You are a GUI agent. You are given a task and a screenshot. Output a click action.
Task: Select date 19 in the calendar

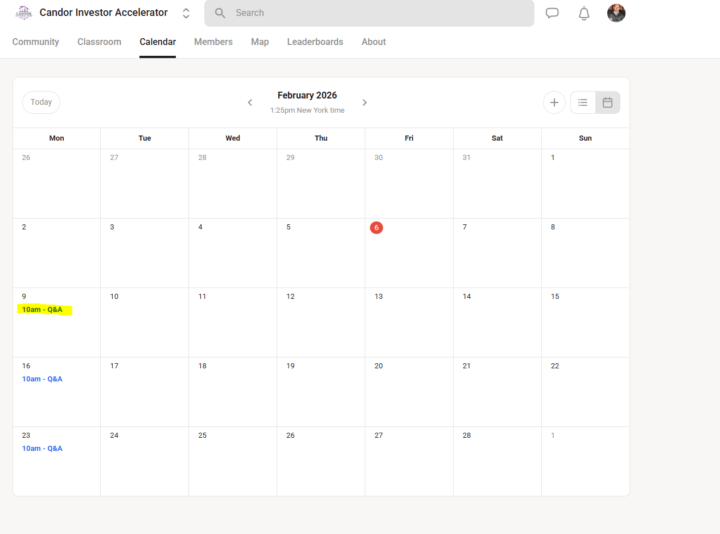[290, 366]
